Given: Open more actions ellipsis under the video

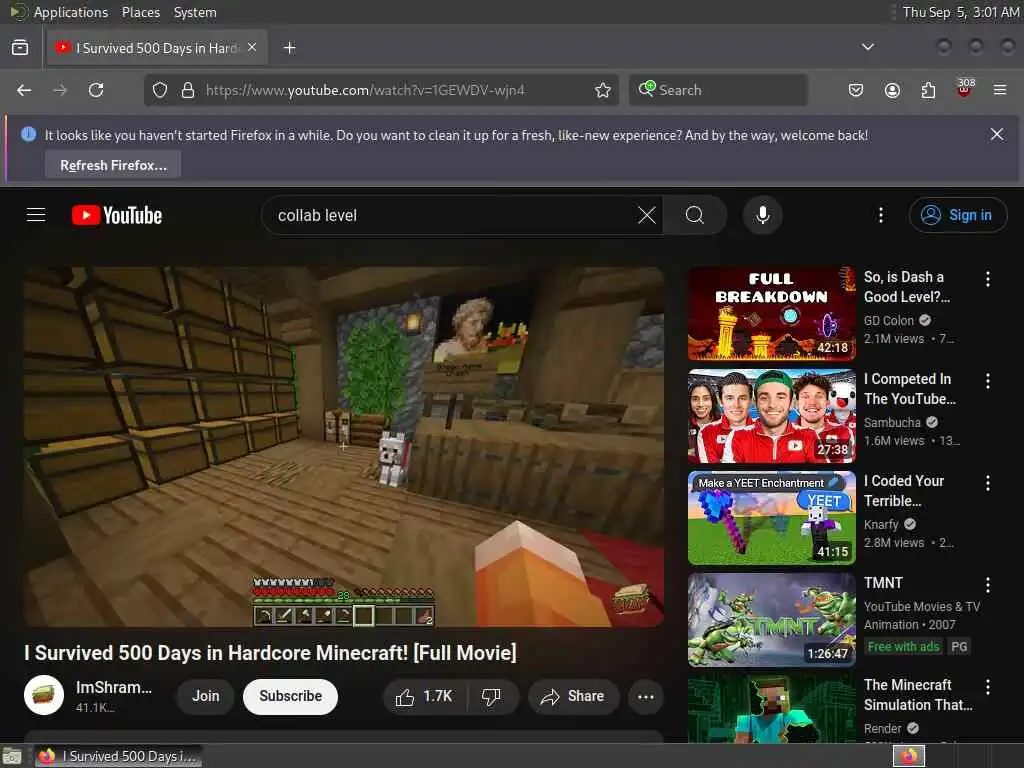Looking at the screenshot, I should tap(645, 696).
